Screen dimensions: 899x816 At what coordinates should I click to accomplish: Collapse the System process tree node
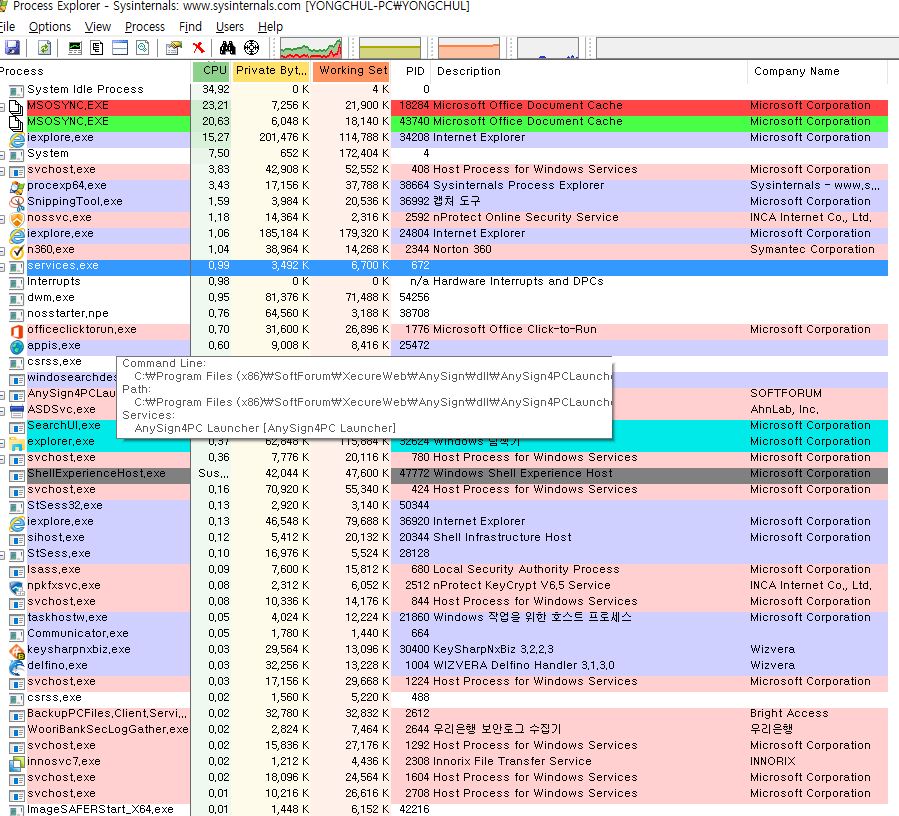tap(4, 154)
